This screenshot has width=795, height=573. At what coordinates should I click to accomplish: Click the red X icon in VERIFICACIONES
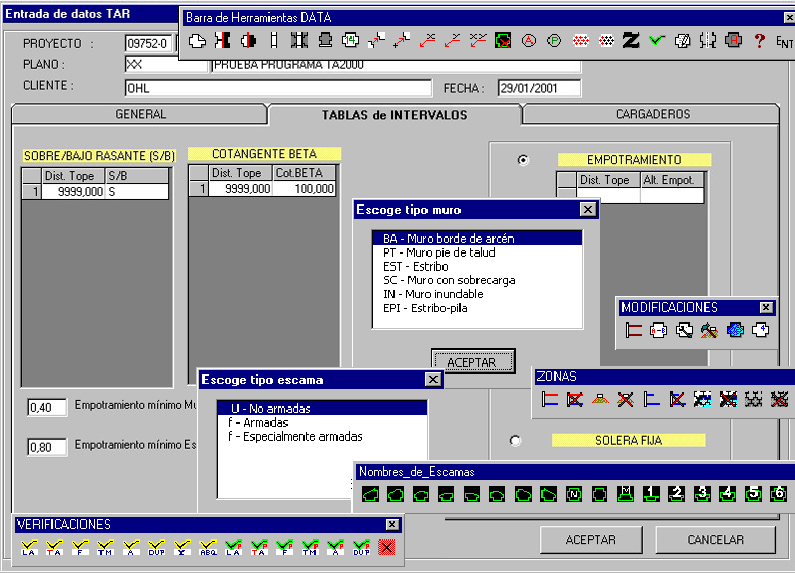click(386, 548)
